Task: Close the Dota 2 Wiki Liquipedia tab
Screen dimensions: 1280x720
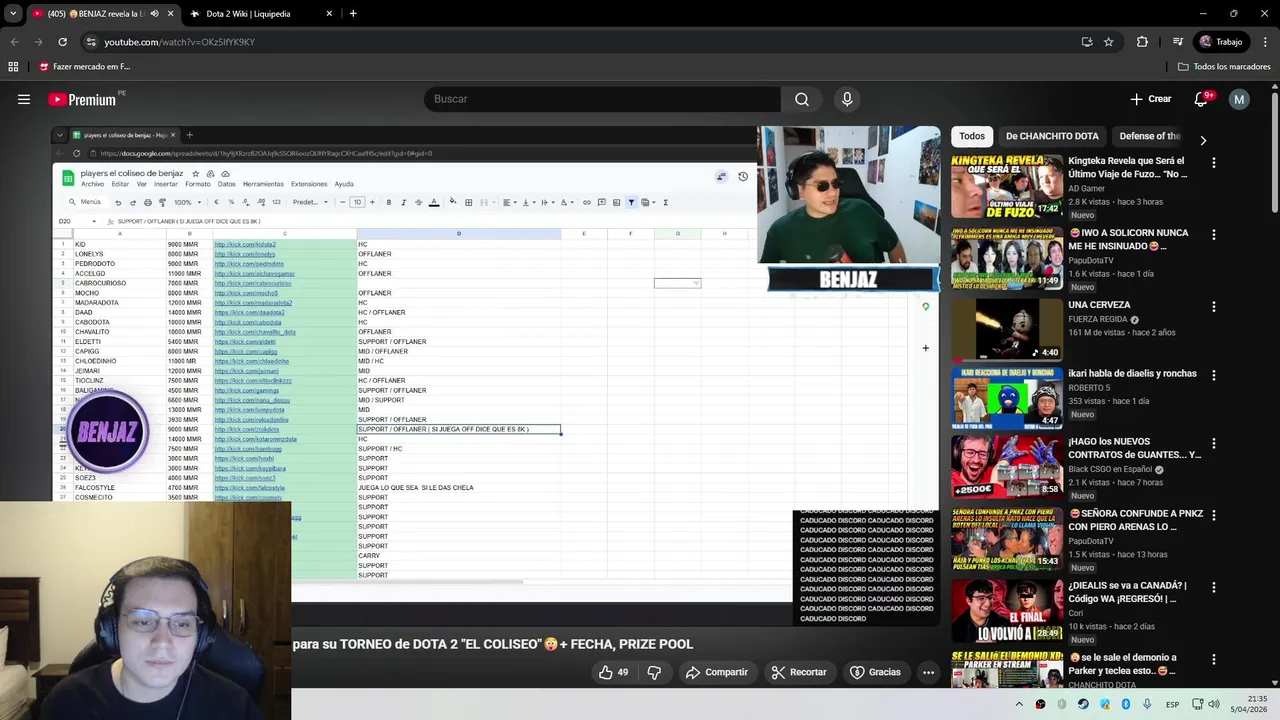Action: tap(329, 14)
